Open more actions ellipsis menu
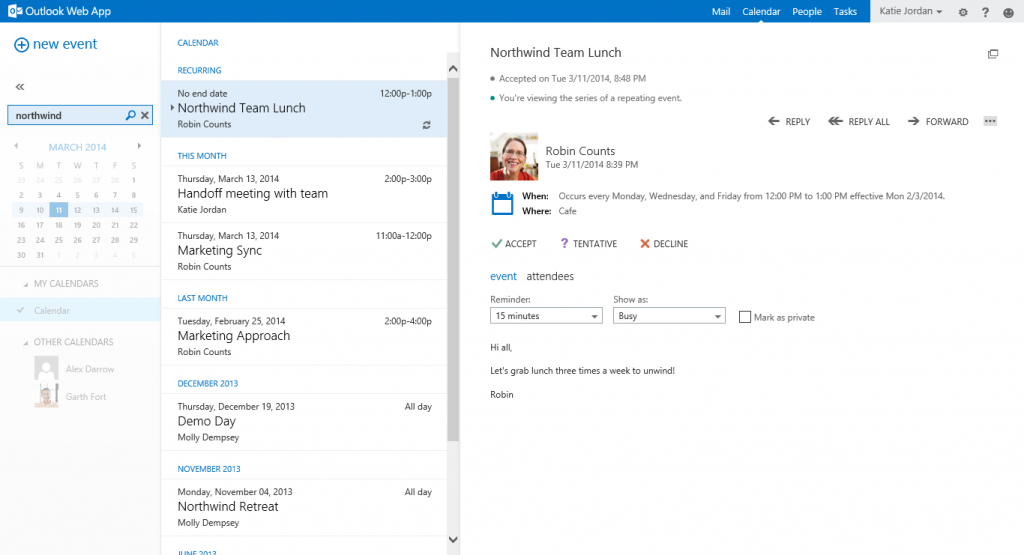The image size is (1024, 555). [990, 121]
